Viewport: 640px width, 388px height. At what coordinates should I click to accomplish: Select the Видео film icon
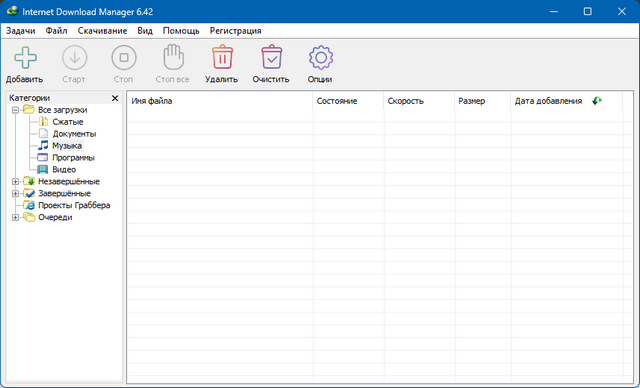[x=43, y=169]
